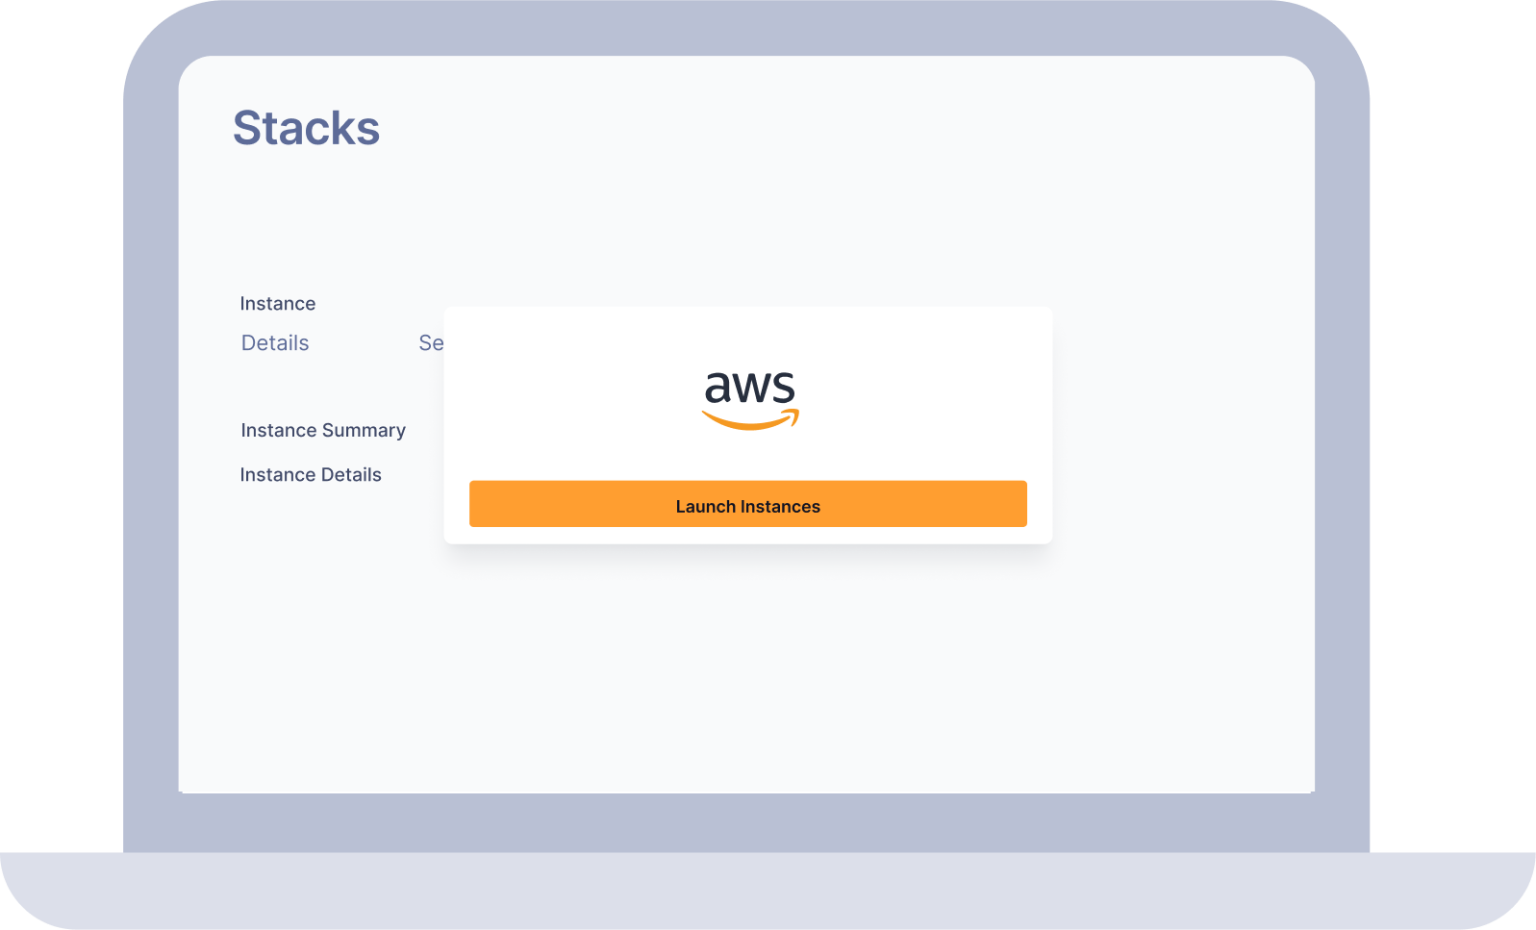The width and height of the screenshot is (1536, 930).
Task: Click the laptop's left bezel
Action: (x=150, y=450)
